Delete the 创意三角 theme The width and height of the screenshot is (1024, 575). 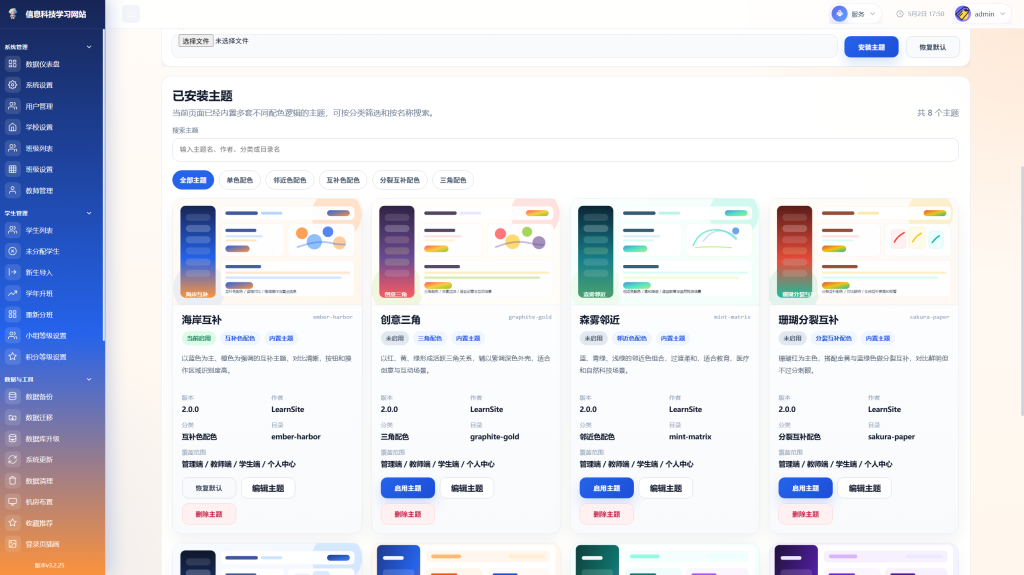click(x=408, y=514)
